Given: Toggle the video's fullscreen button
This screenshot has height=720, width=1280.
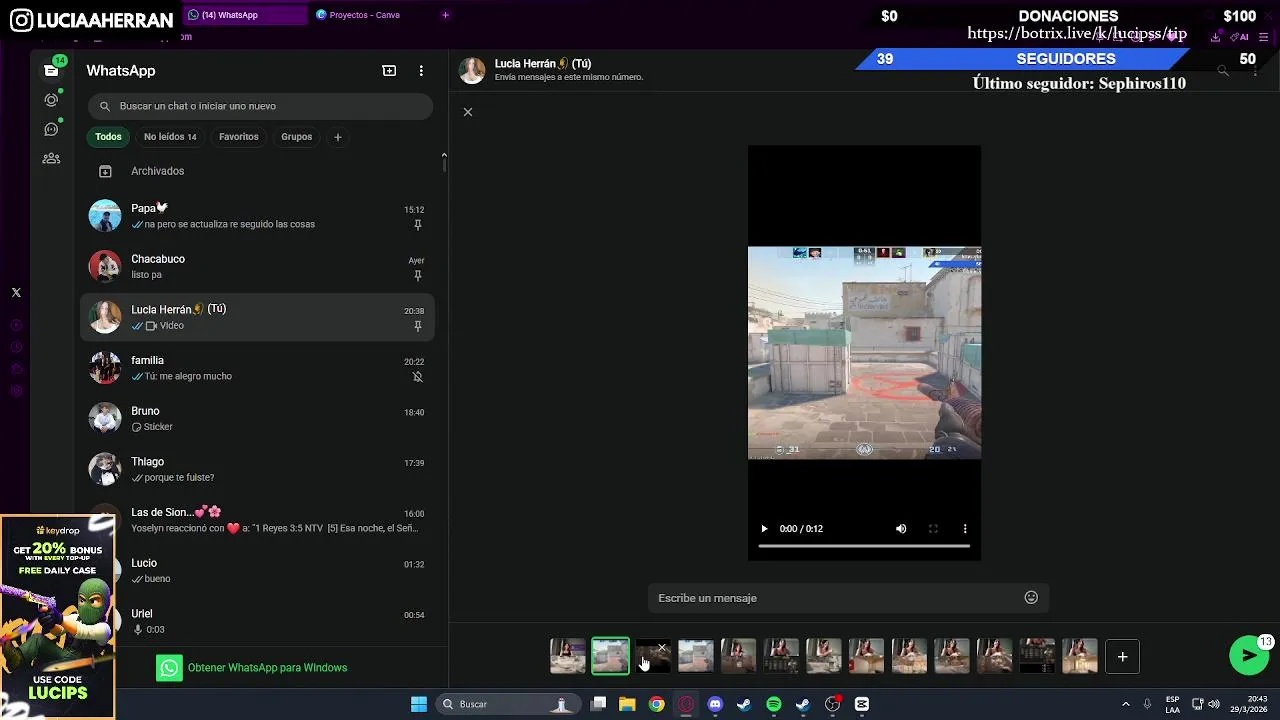Looking at the screenshot, I should [x=933, y=529].
